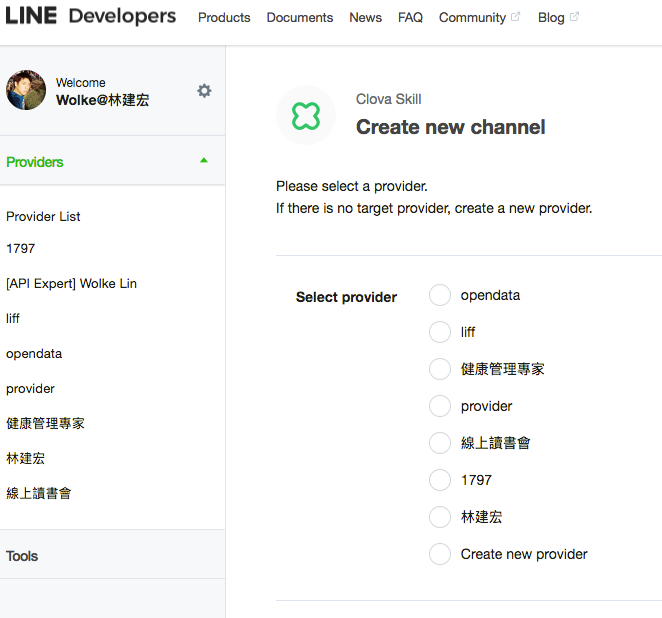Screen dimensions: 662x618
Task: Open the Products menu
Action: (x=224, y=17)
